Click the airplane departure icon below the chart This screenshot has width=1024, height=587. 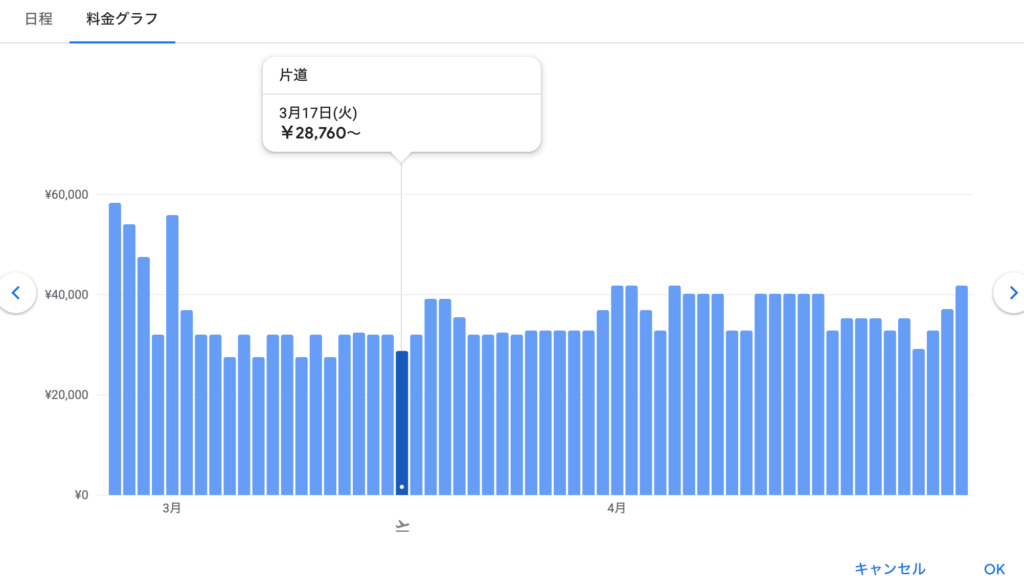[x=402, y=526]
